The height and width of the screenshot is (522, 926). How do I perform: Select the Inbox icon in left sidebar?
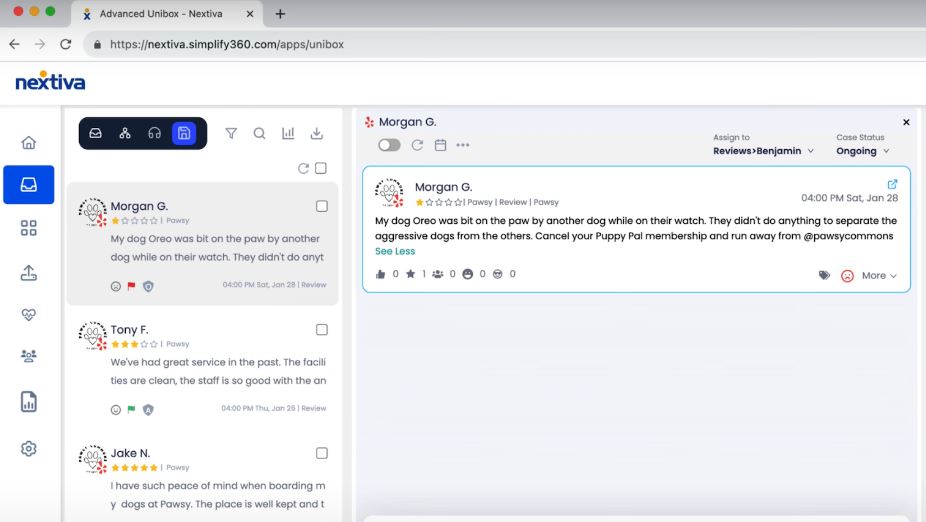28,185
